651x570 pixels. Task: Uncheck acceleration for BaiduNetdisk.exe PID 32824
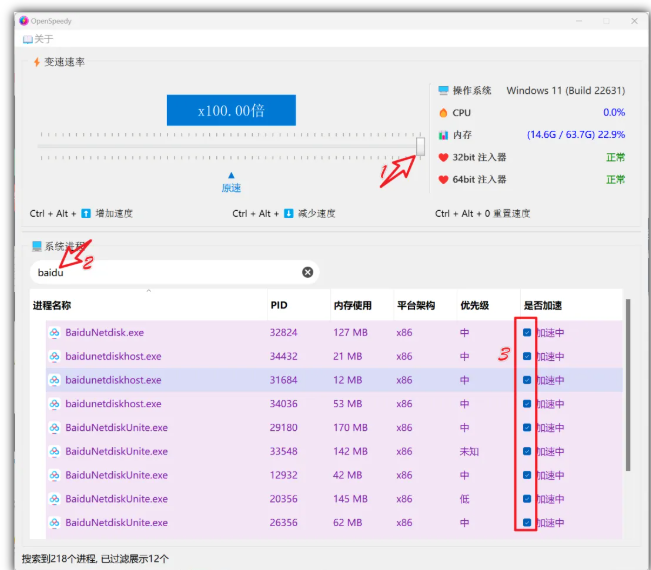click(527, 333)
